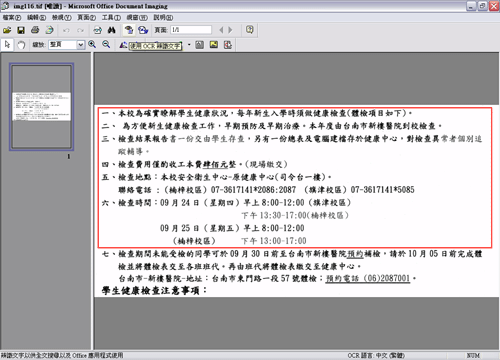Click the 頁面 page number field showing 1/1
This screenshot has width=500, height=360.
[x=191, y=30]
